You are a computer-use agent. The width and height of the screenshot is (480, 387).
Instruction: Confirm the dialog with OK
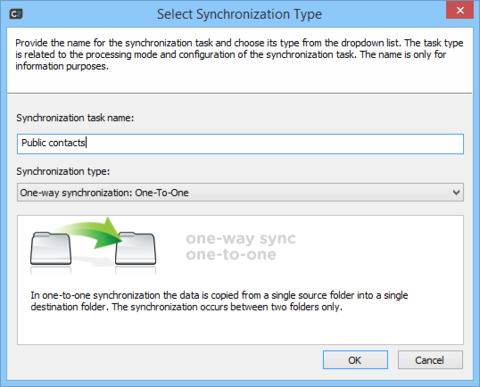point(355,360)
